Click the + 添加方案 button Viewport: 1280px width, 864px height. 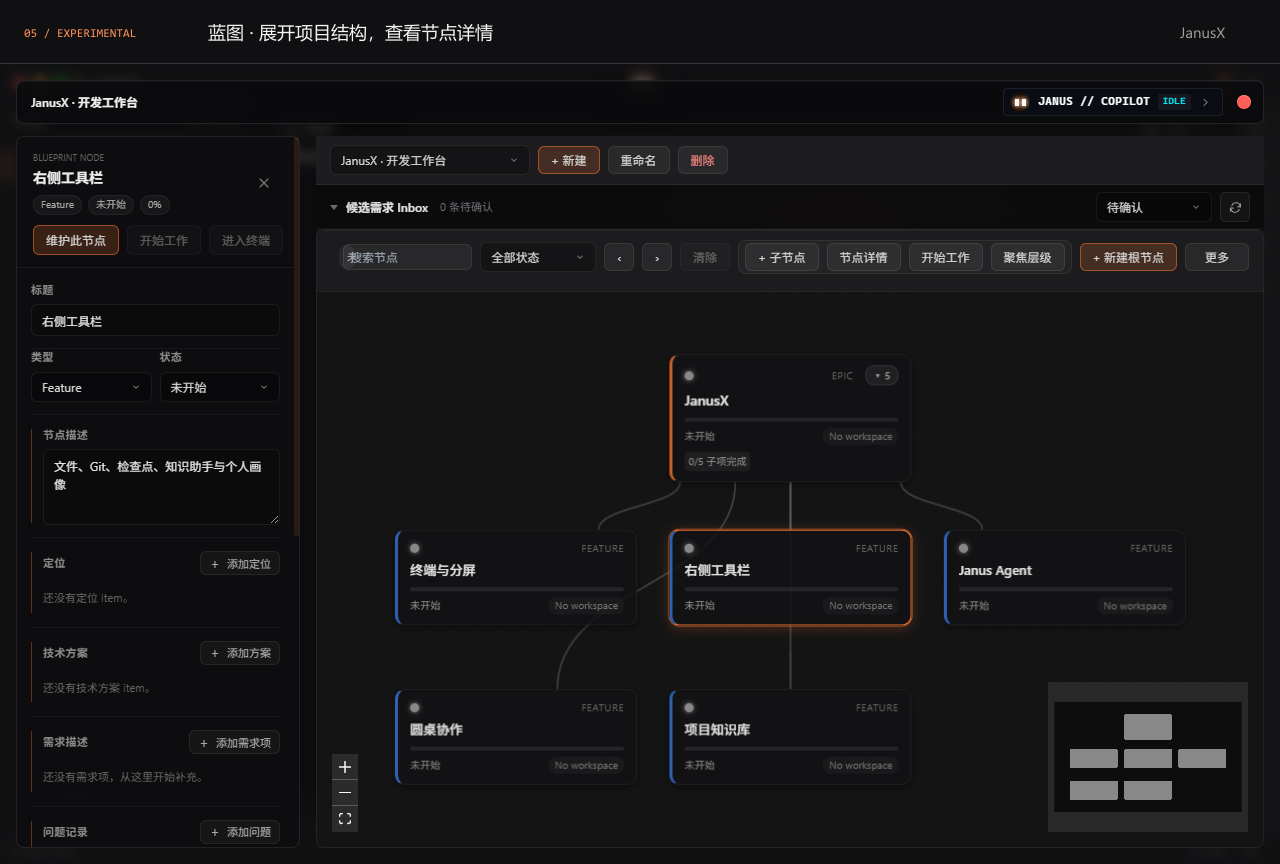tap(240, 653)
